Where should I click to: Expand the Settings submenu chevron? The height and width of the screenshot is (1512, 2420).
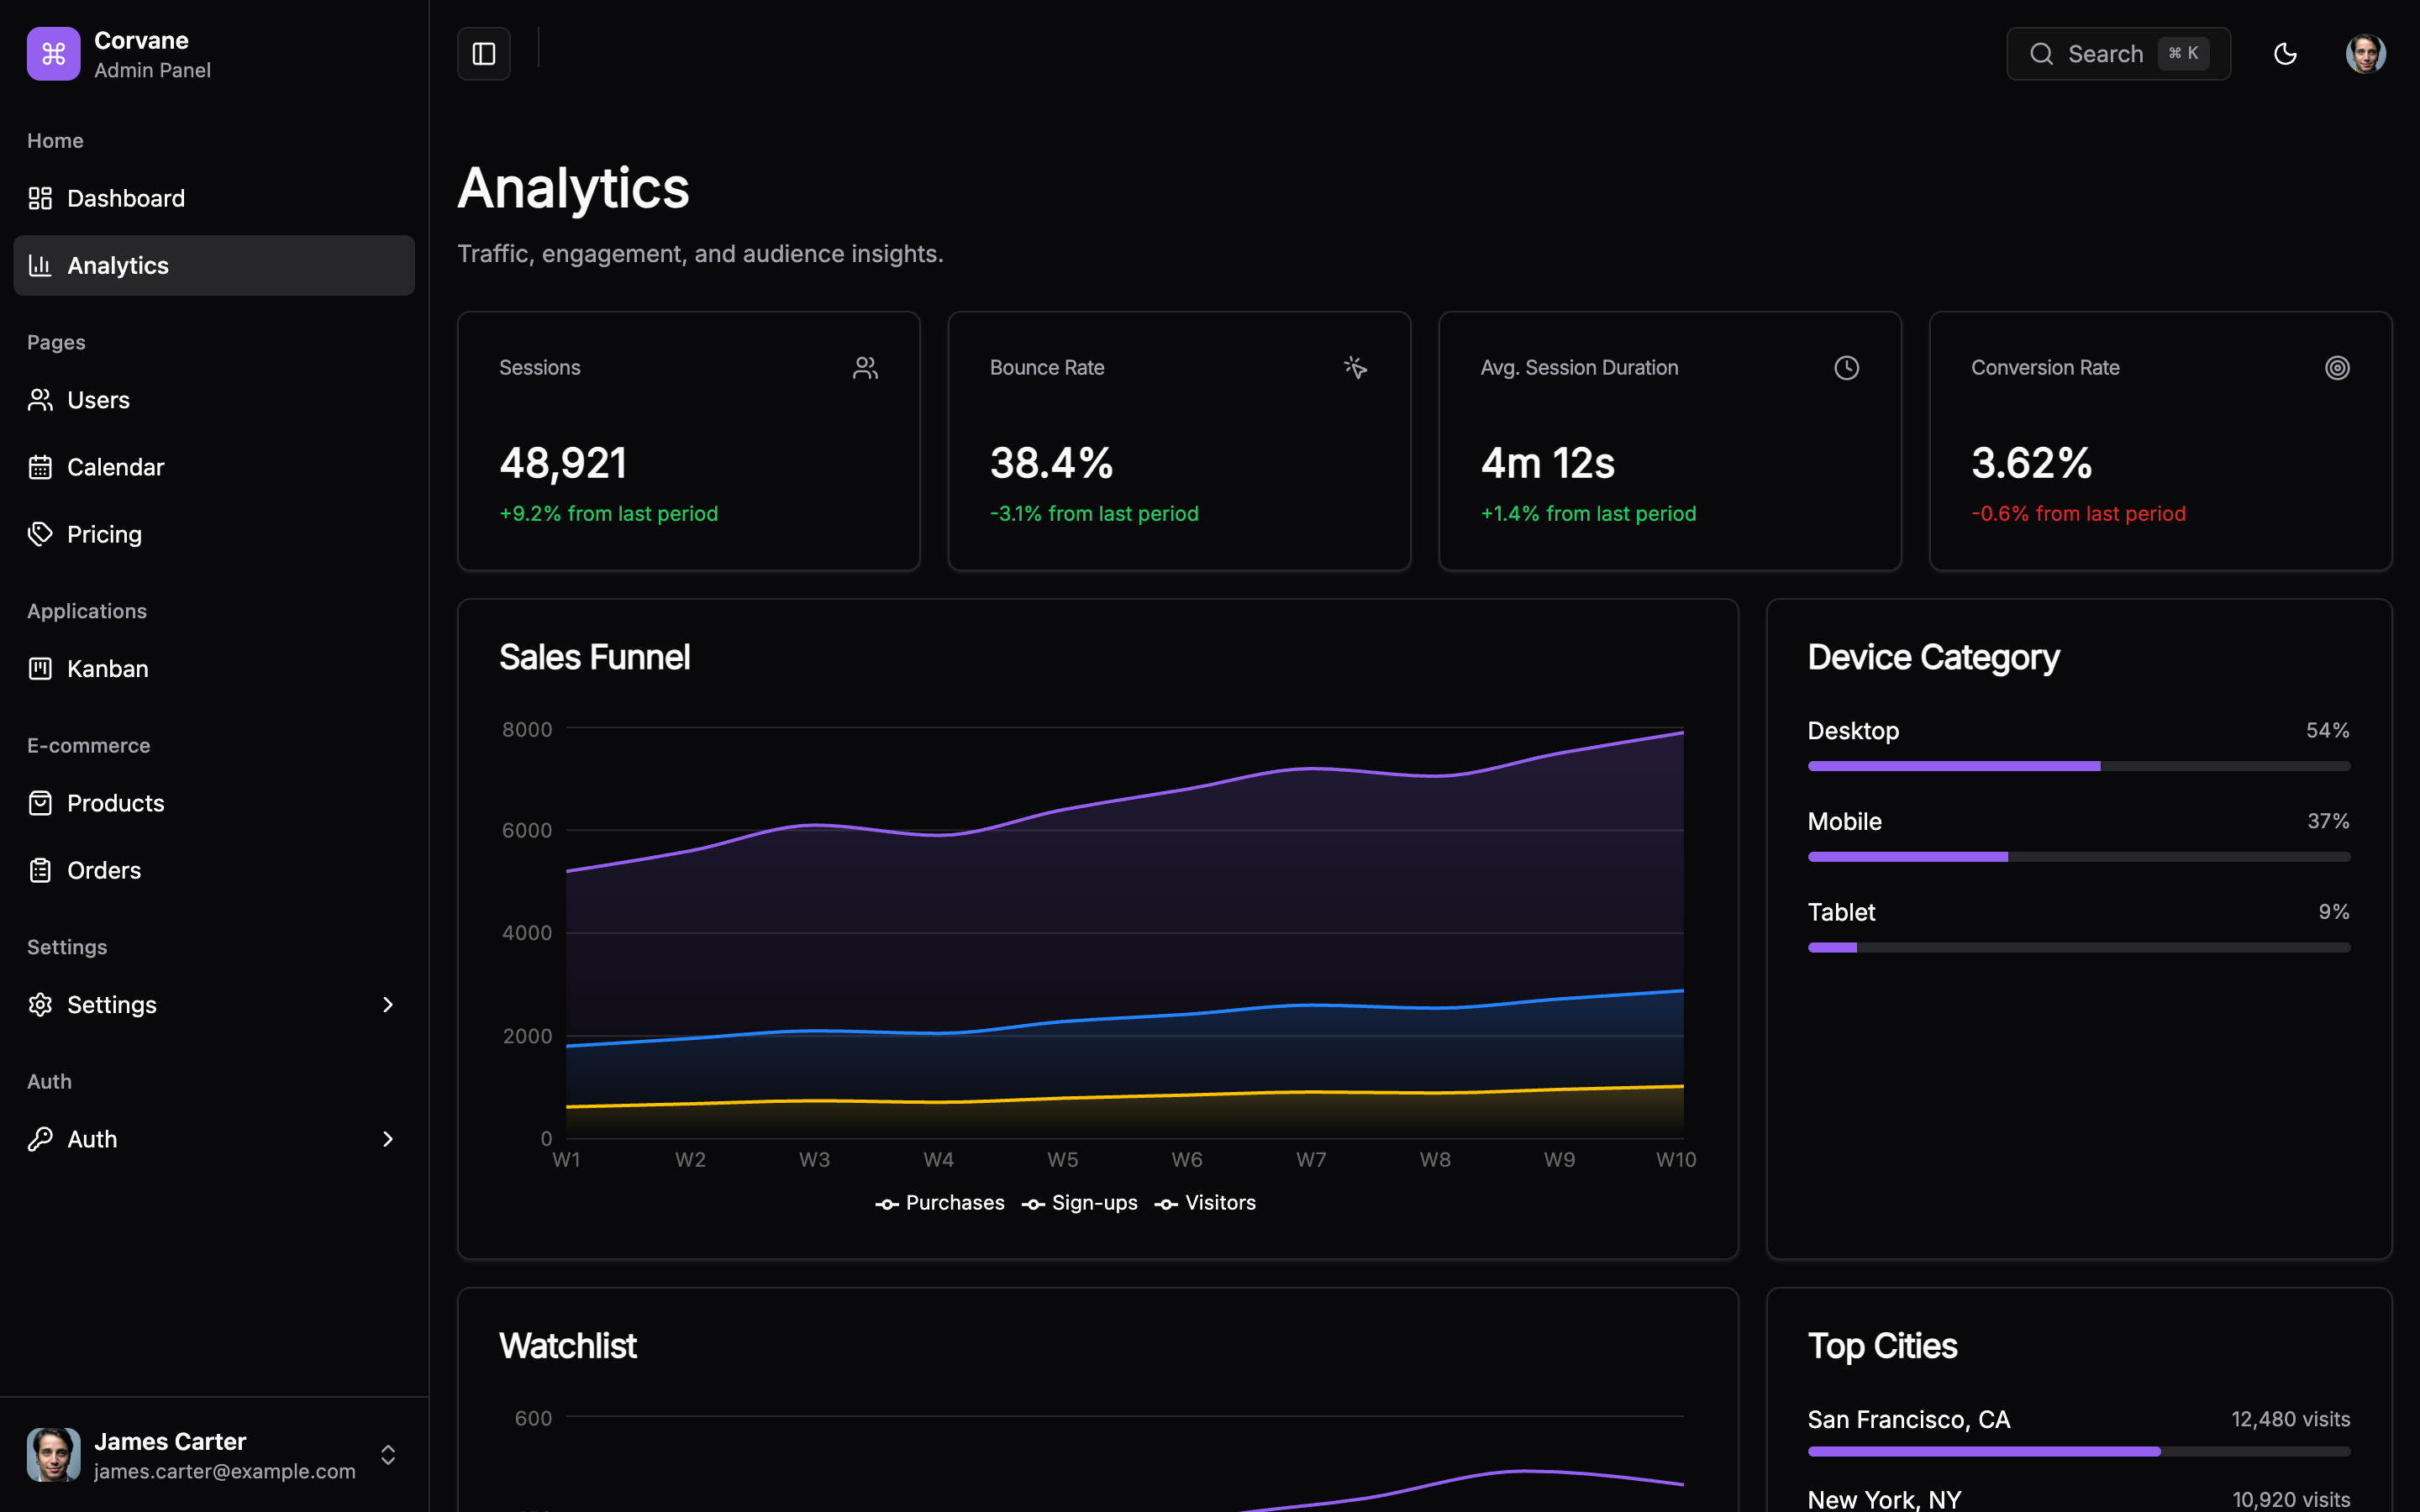(388, 1005)
